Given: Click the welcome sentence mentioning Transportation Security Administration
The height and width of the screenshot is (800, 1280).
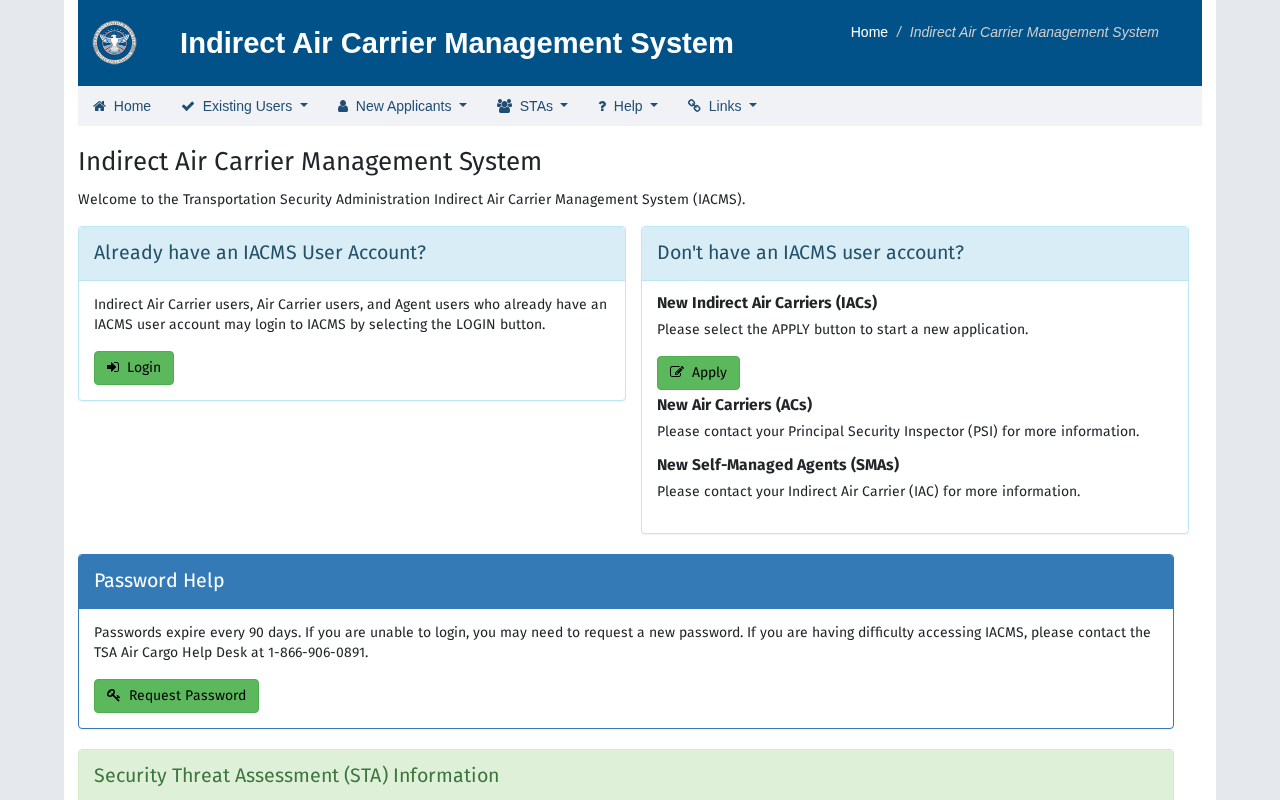Looking at the screenshot, I should tap(412, 200).
